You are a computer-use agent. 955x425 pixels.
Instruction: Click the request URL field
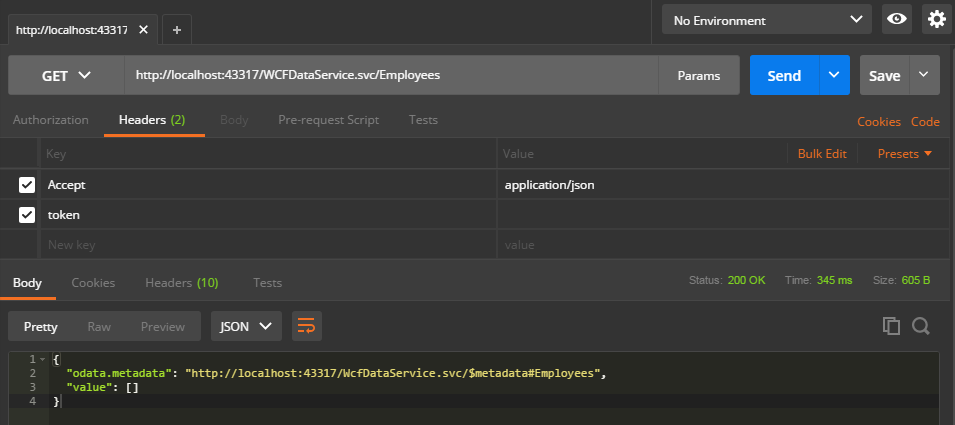pyautogui.click(x=390, y=75)
